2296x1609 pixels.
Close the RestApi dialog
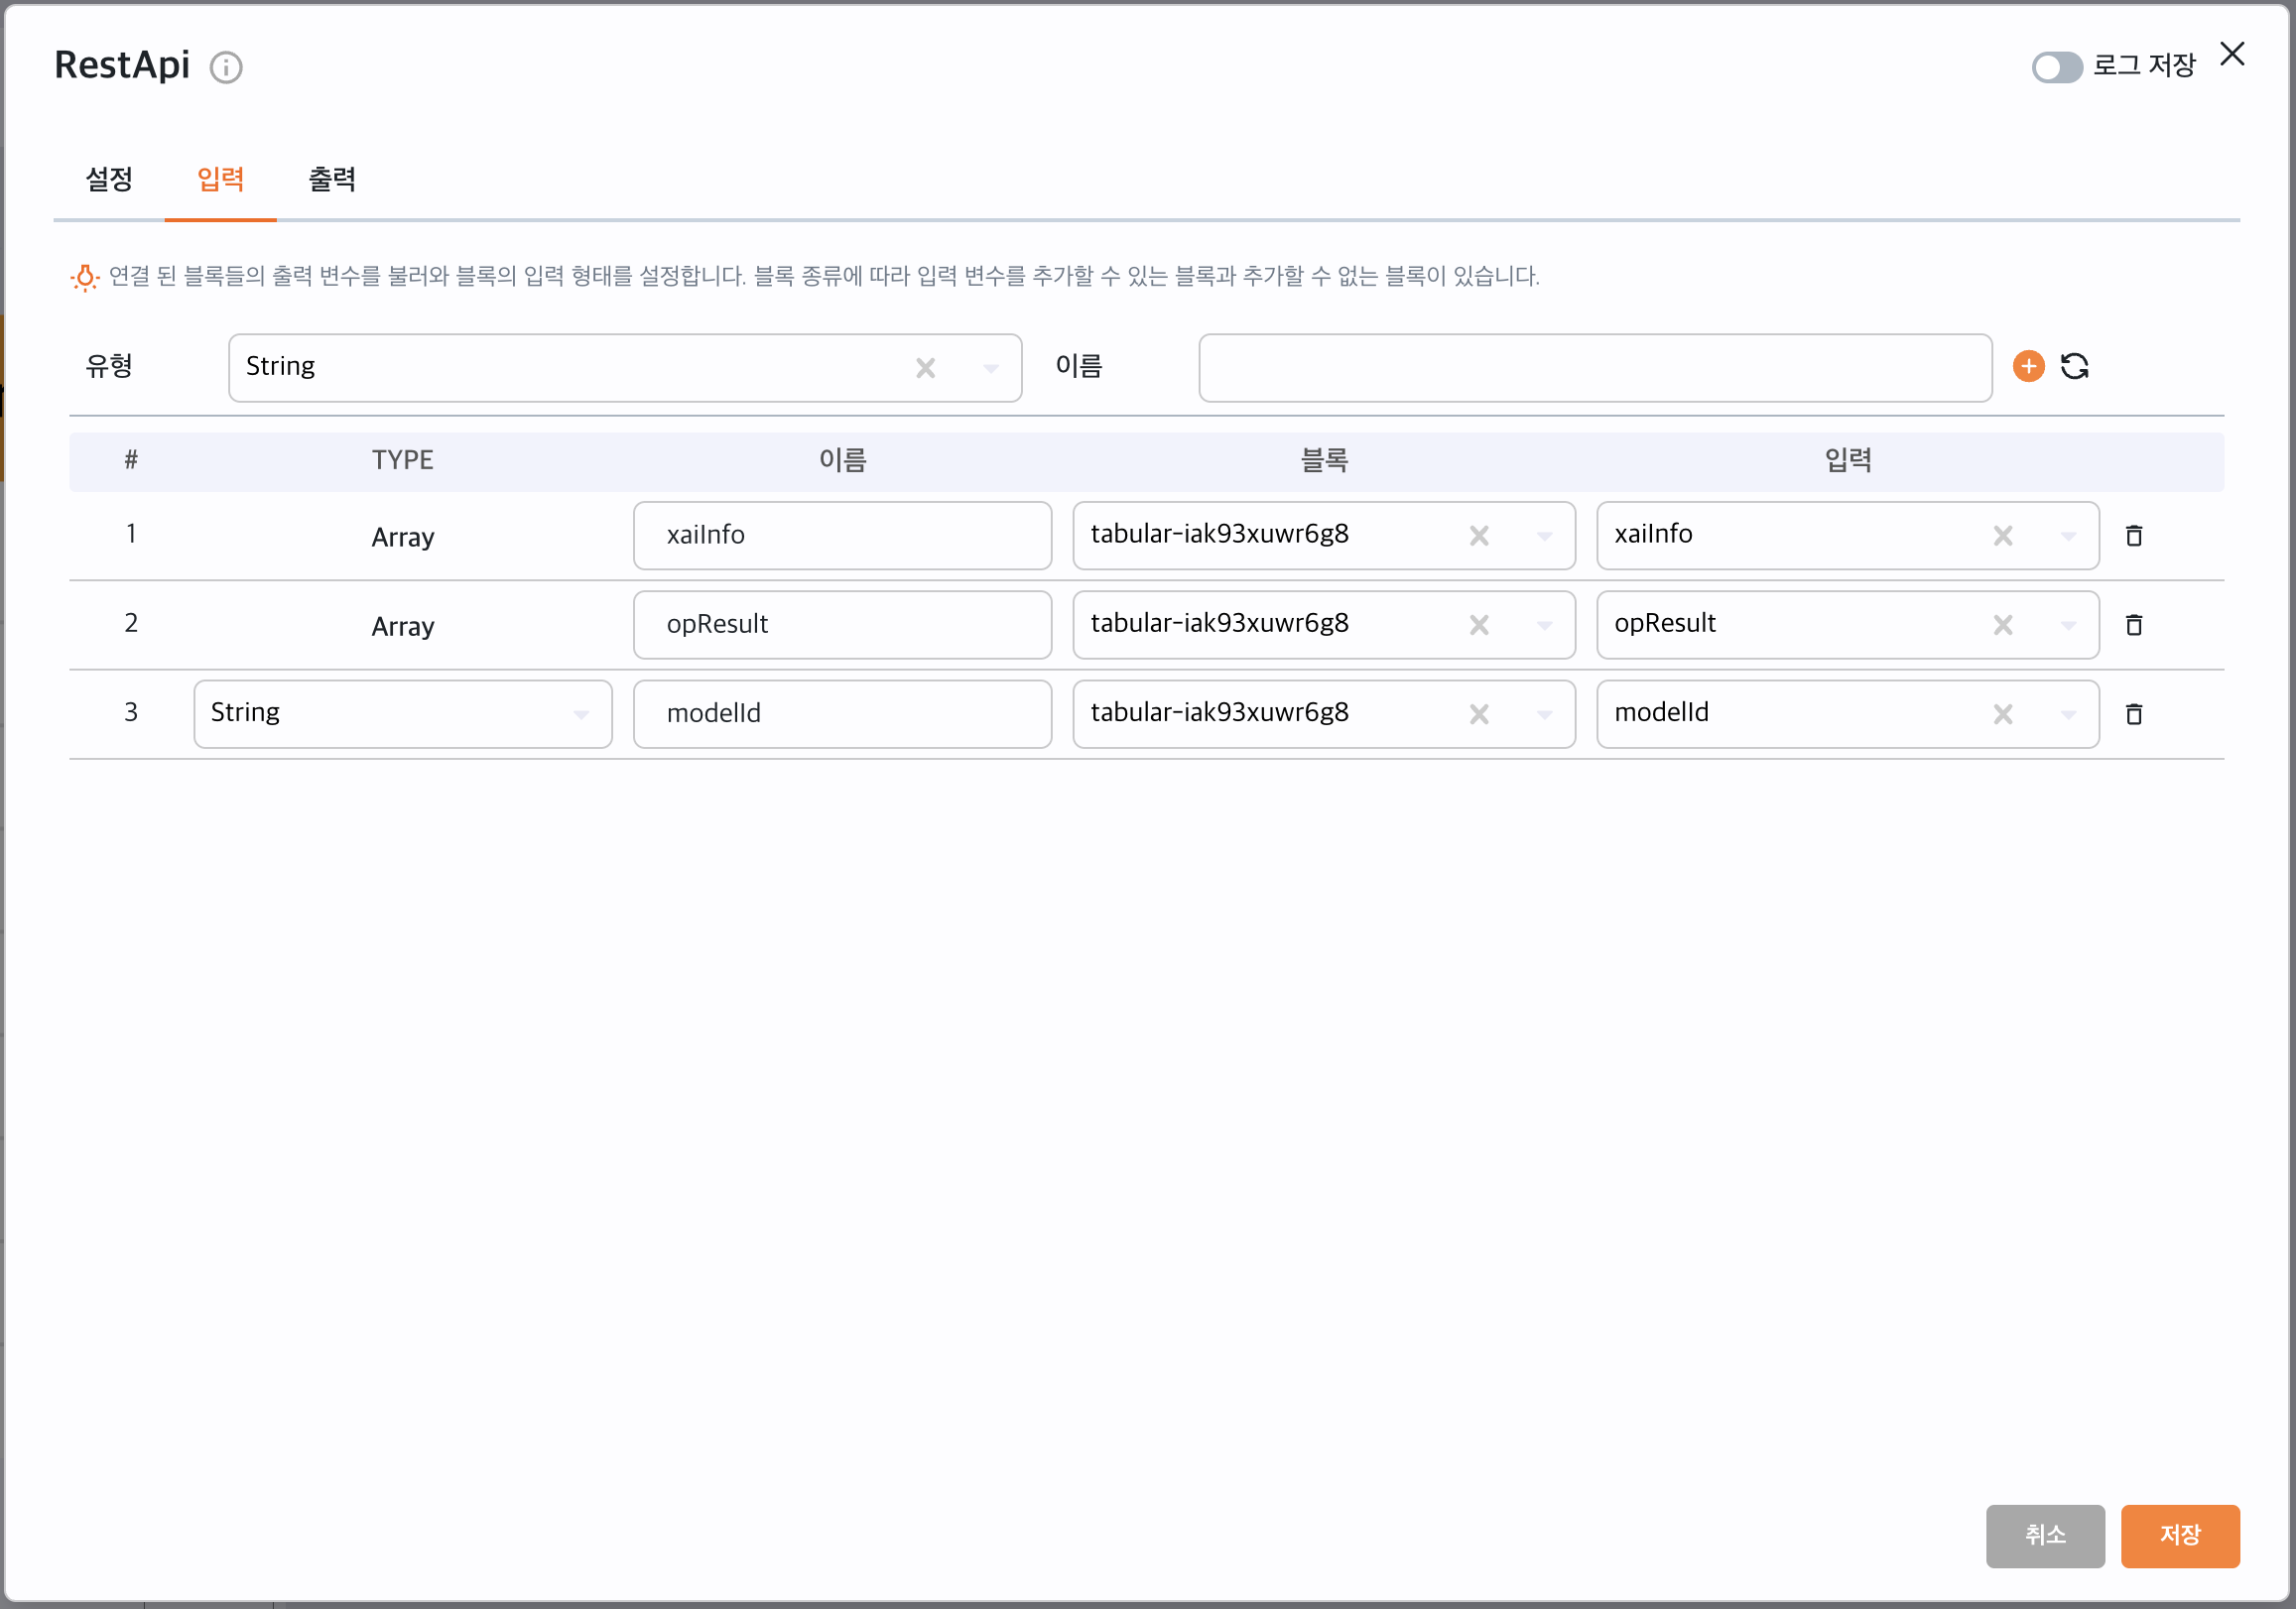tap(2232, 54)
